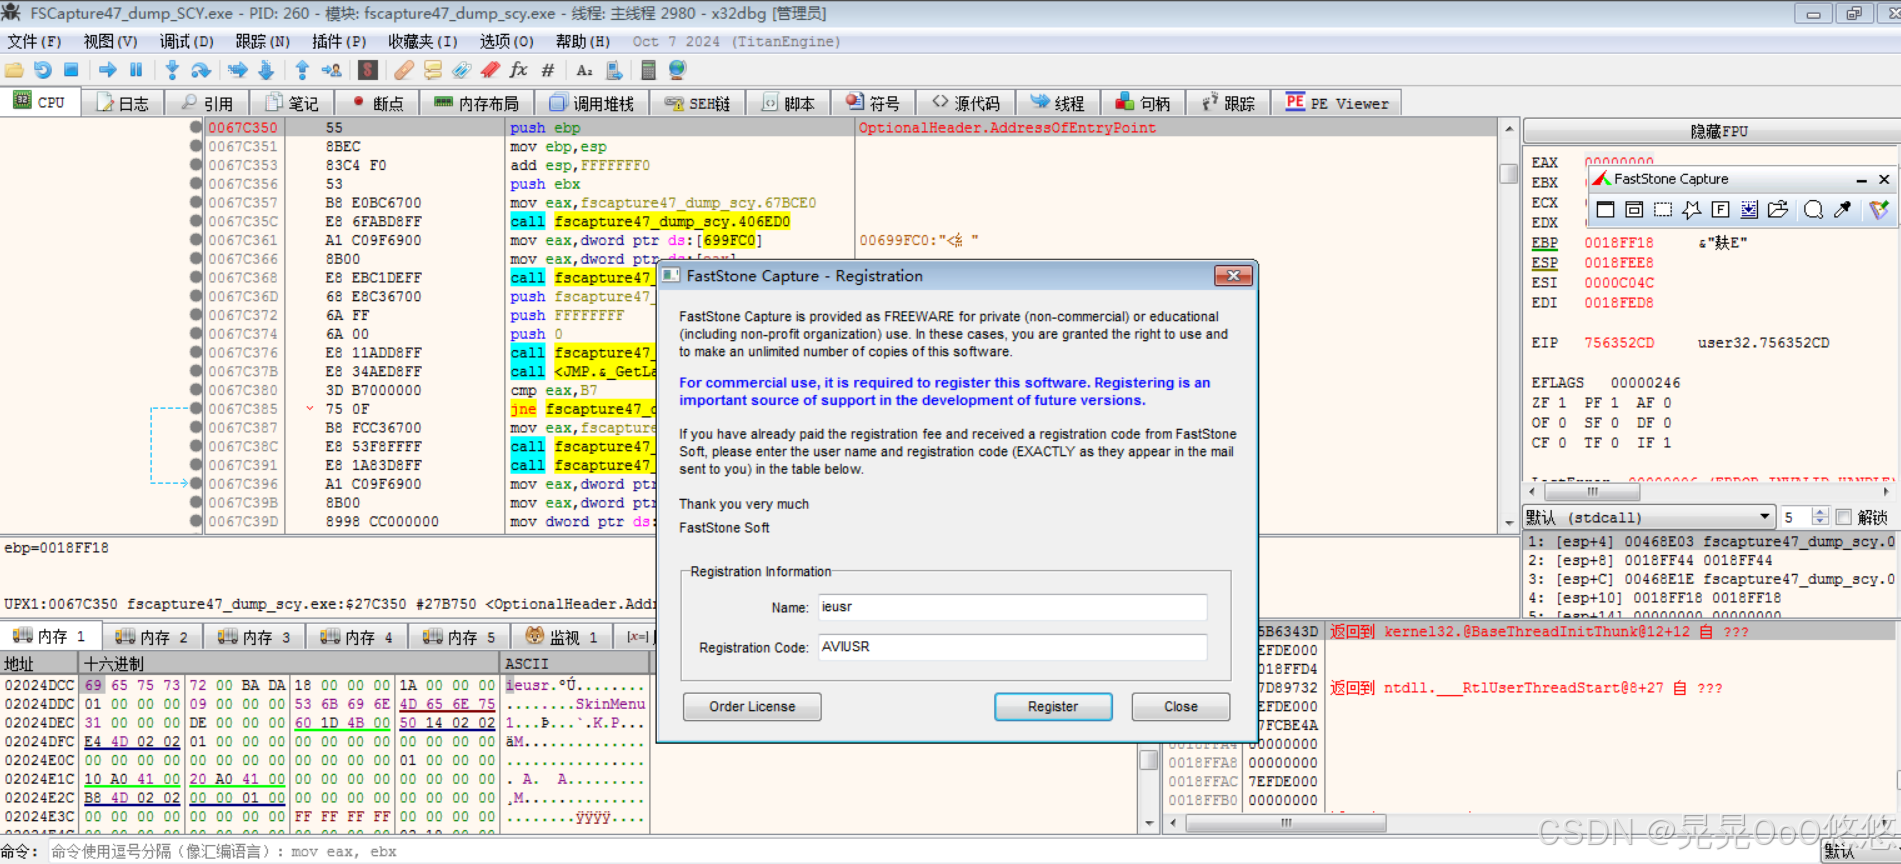Click the font Az toolbar icon
The width and height of the screenshot is (1901, 864).
pos(585,70)
